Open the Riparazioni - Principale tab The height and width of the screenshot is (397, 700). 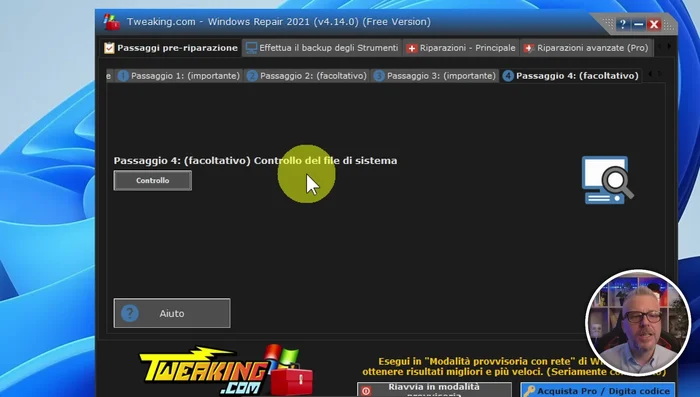pos(462,48)
